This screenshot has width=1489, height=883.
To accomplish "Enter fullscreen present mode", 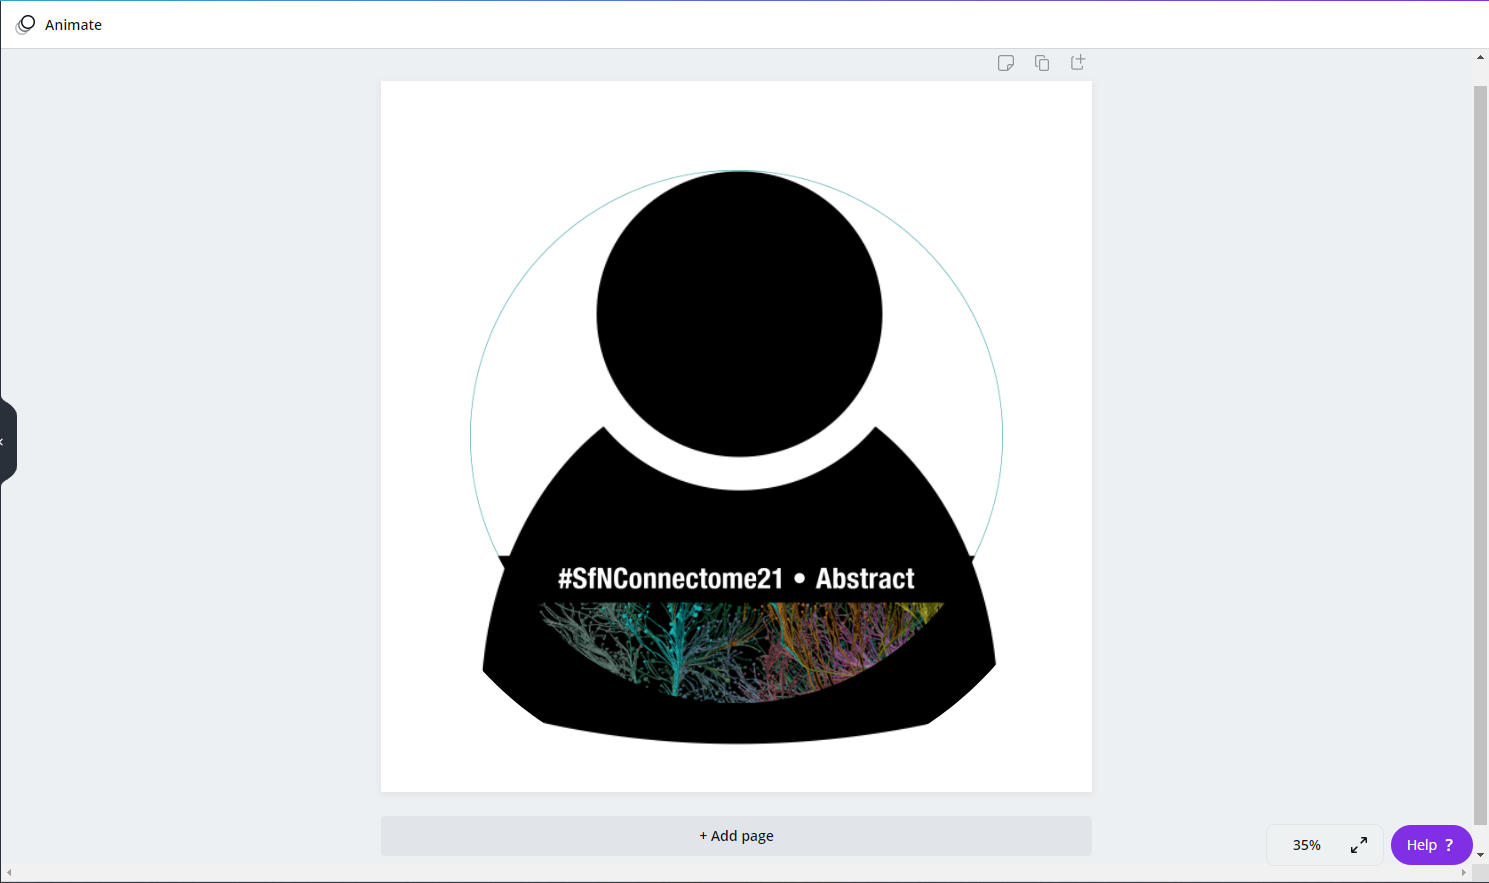I will pos(1359,845).
